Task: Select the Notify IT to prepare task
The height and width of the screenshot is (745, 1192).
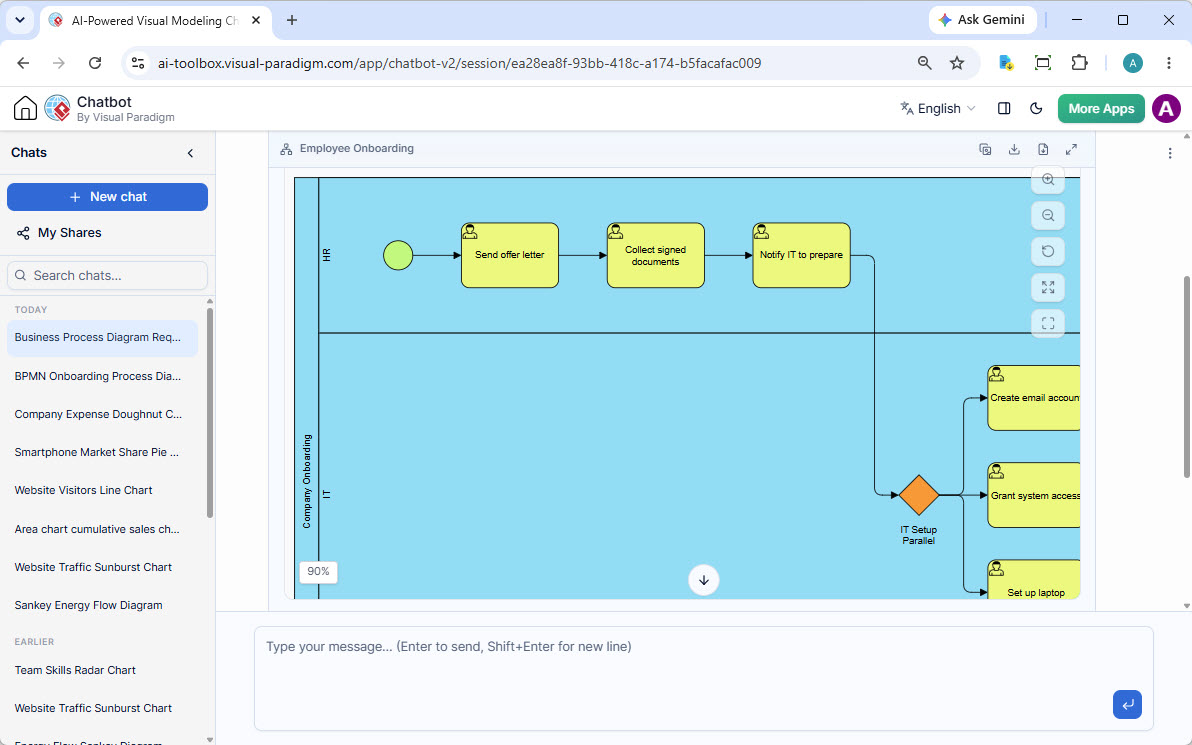Action: (801, 255)
